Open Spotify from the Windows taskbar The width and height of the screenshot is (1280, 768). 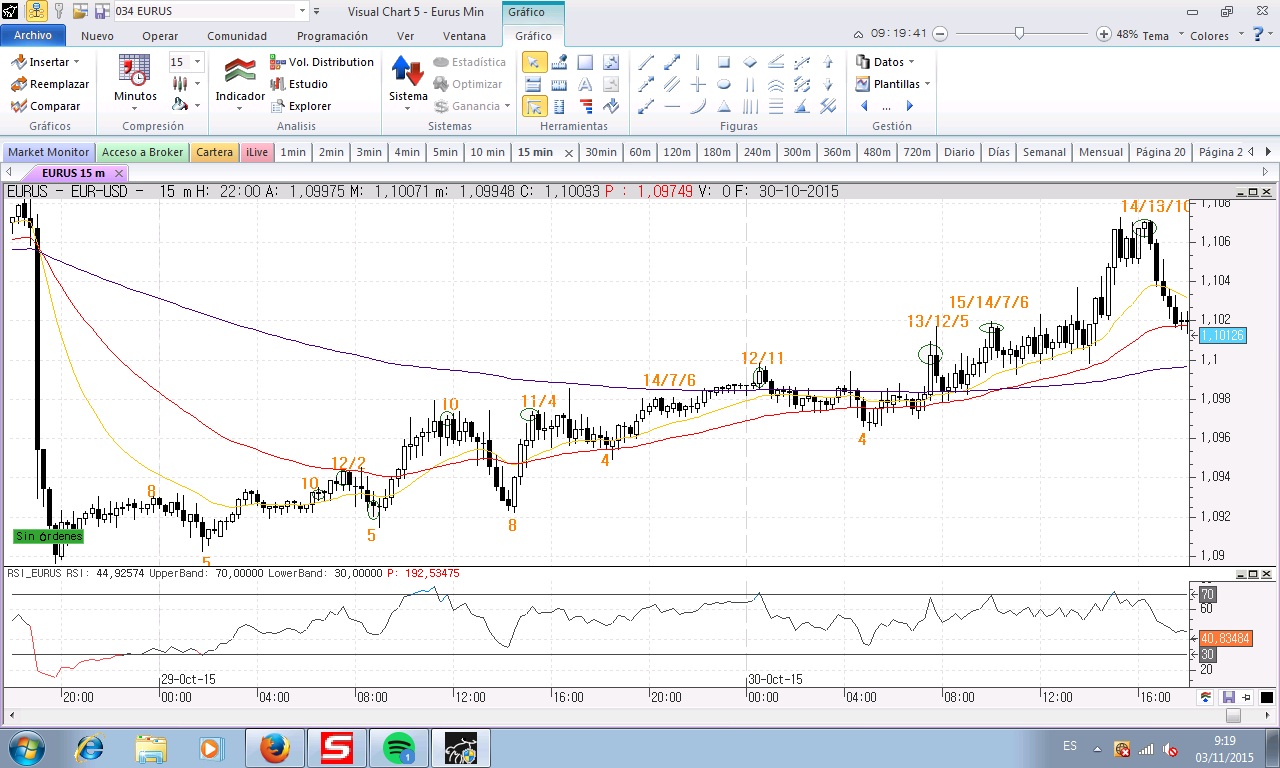[x=398, y=748]
